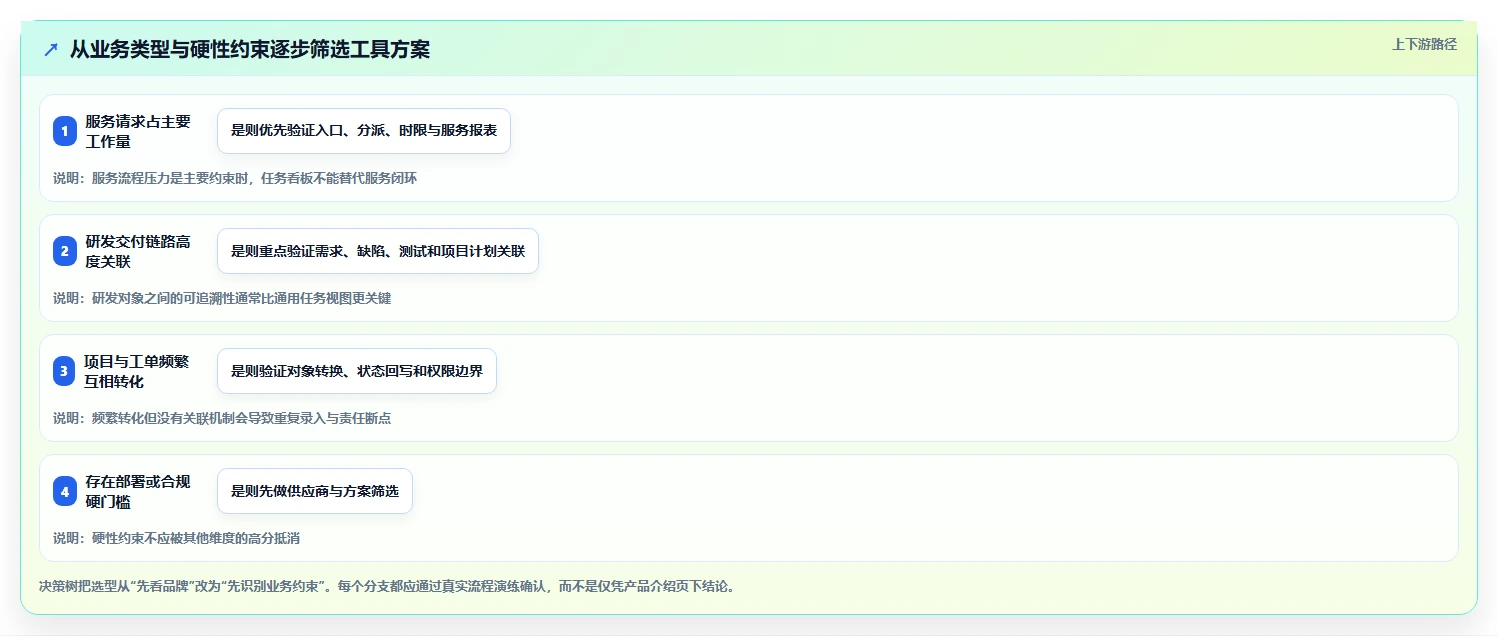
Task: Click note 说明：服务流程压力是主要约束时
Action: [235, 178]
